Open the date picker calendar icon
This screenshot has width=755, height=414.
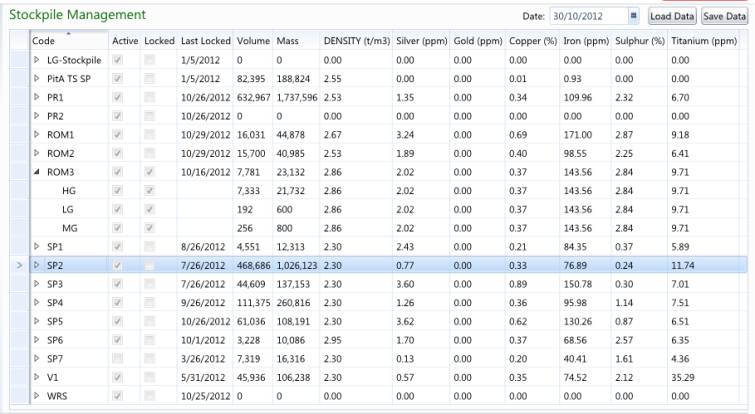point(634,16)
